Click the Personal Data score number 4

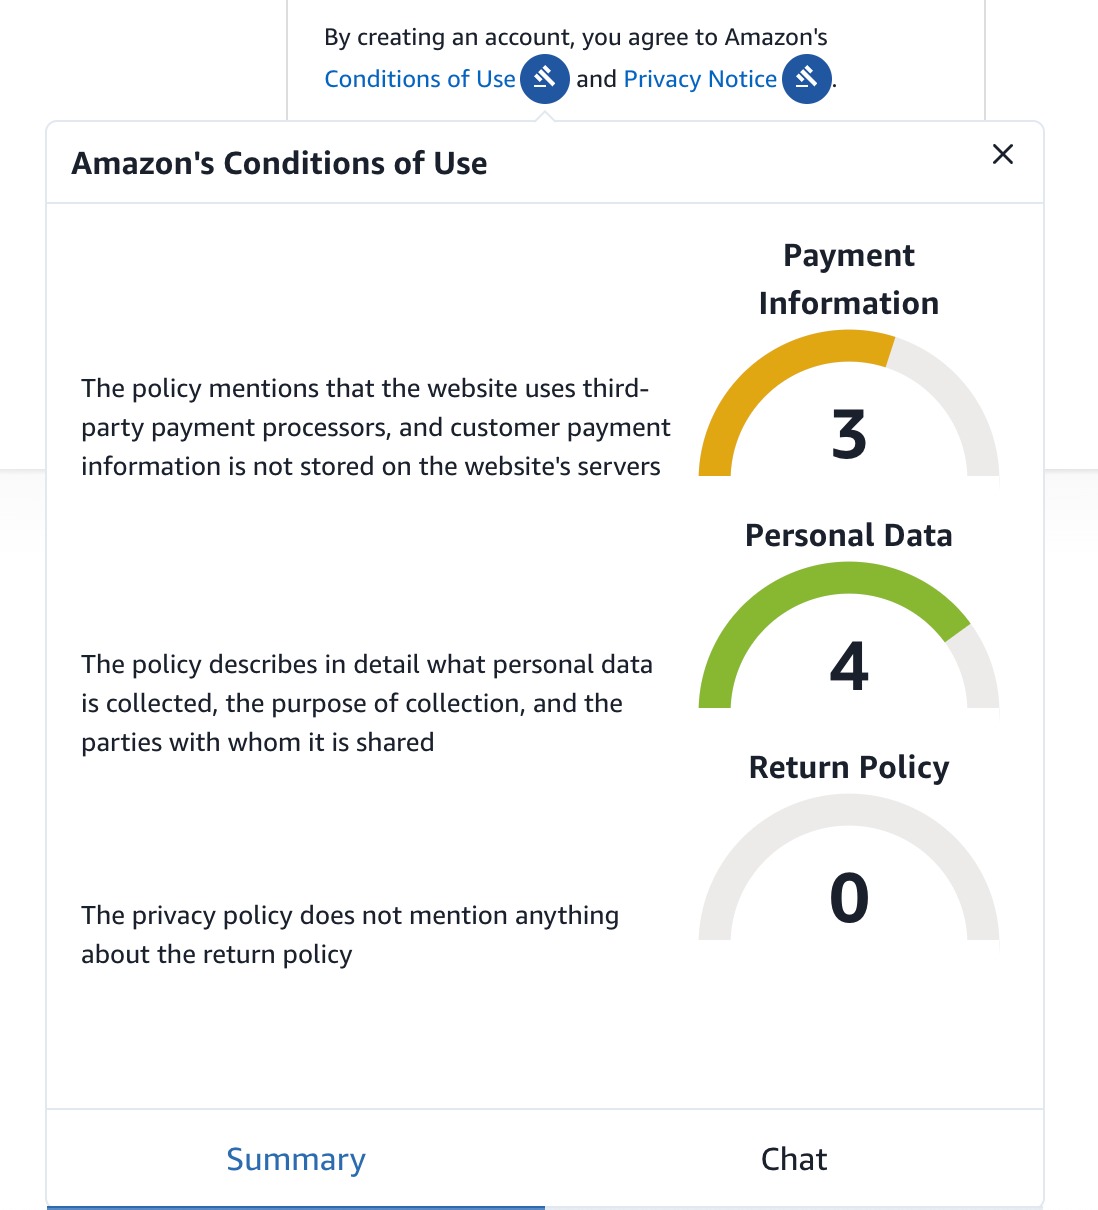pos(849,666)
